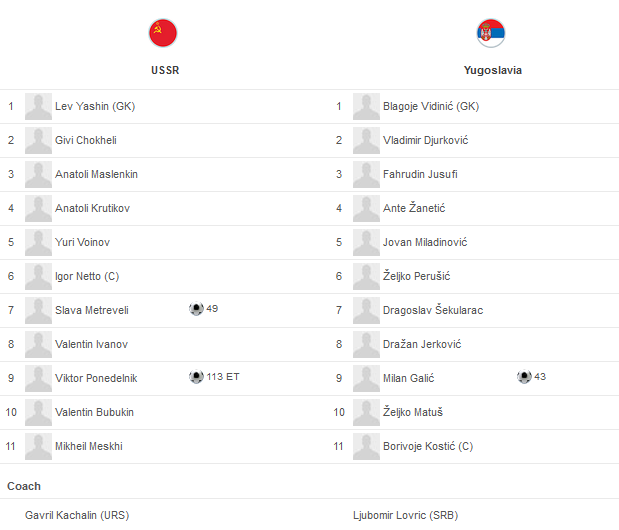Select player Dražan Jerković
Viewport: 619px width, 530px height.
tap(424, 344)
